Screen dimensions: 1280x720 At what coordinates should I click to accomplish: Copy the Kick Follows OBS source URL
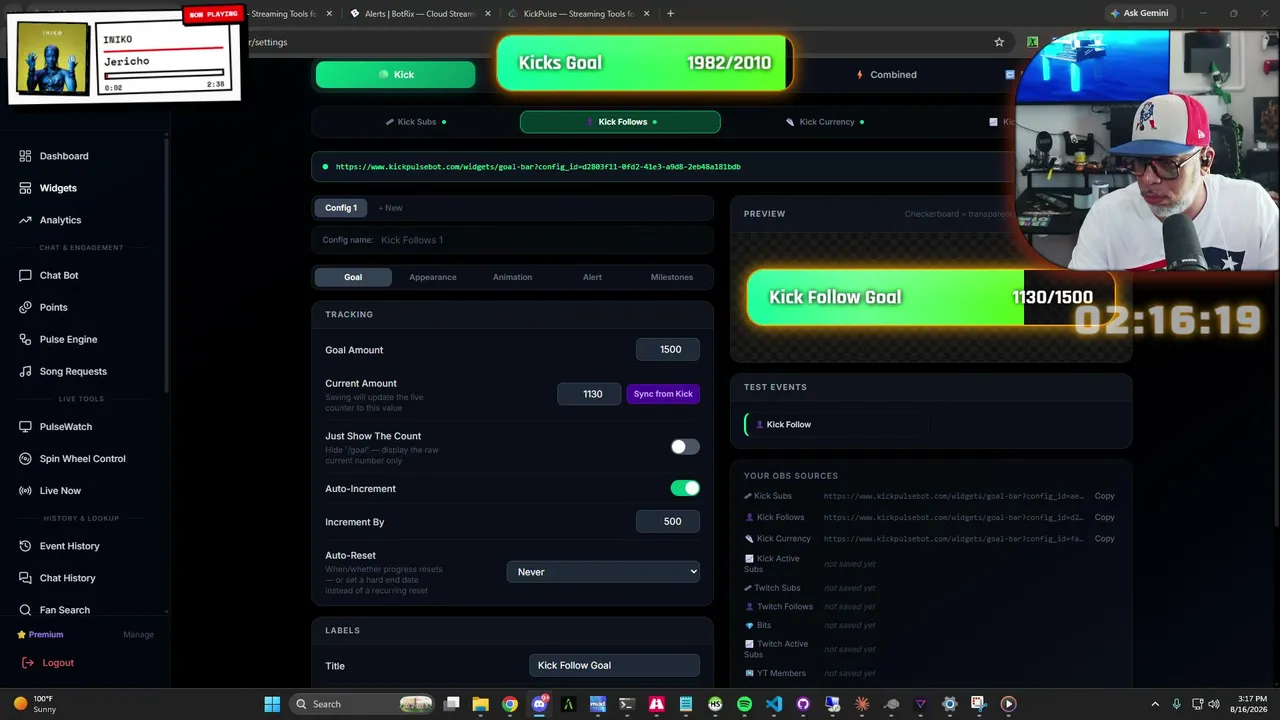[1104, 518]
